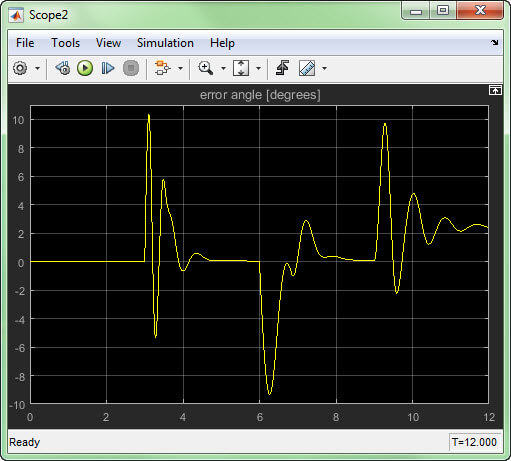This screenshot has height=461, width=511.
Task: Maximize axes using the plot corner icon
Action: [x=495, y=90]
